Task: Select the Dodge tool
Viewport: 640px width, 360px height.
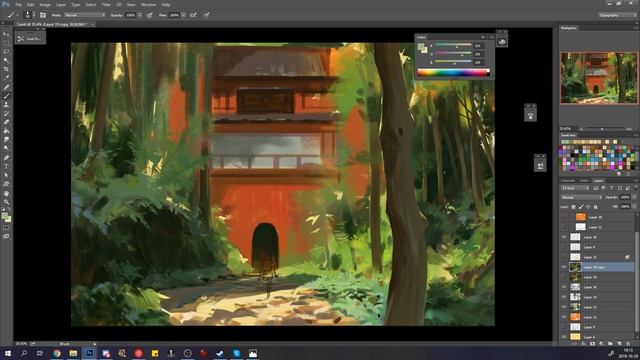Action: (6, 149)
